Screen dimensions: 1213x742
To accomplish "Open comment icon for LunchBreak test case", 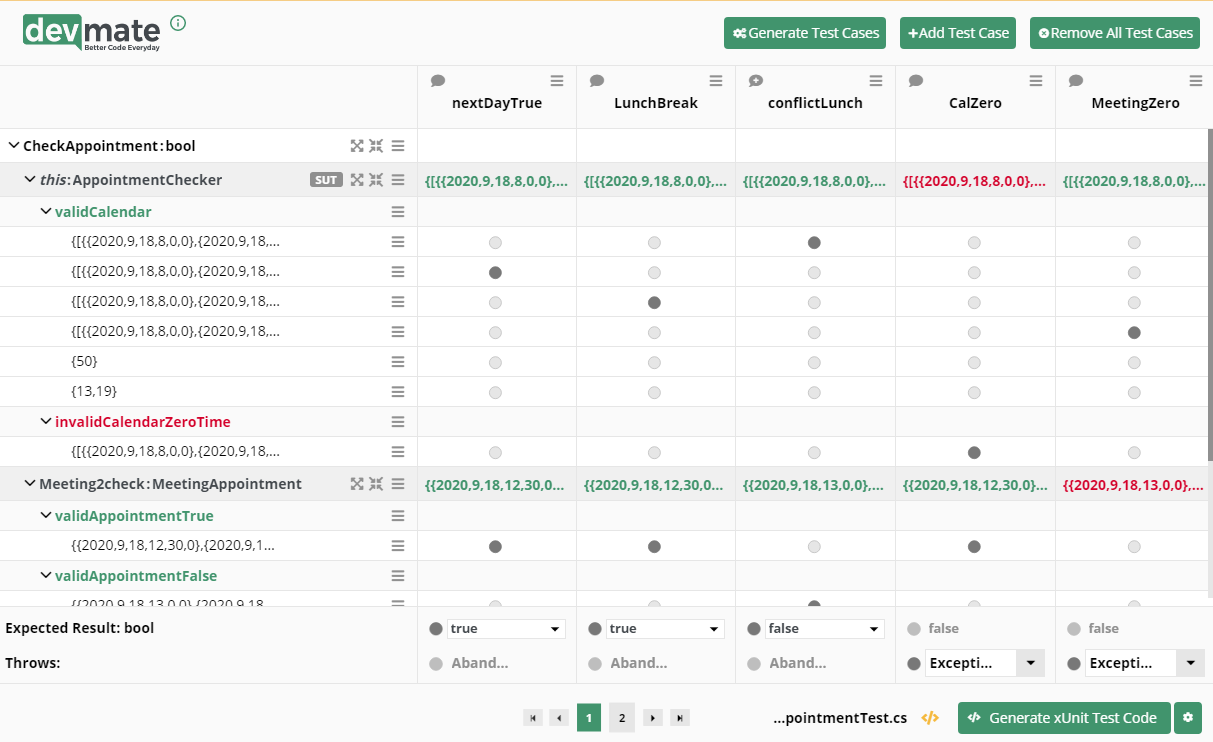I will point(597,81).
